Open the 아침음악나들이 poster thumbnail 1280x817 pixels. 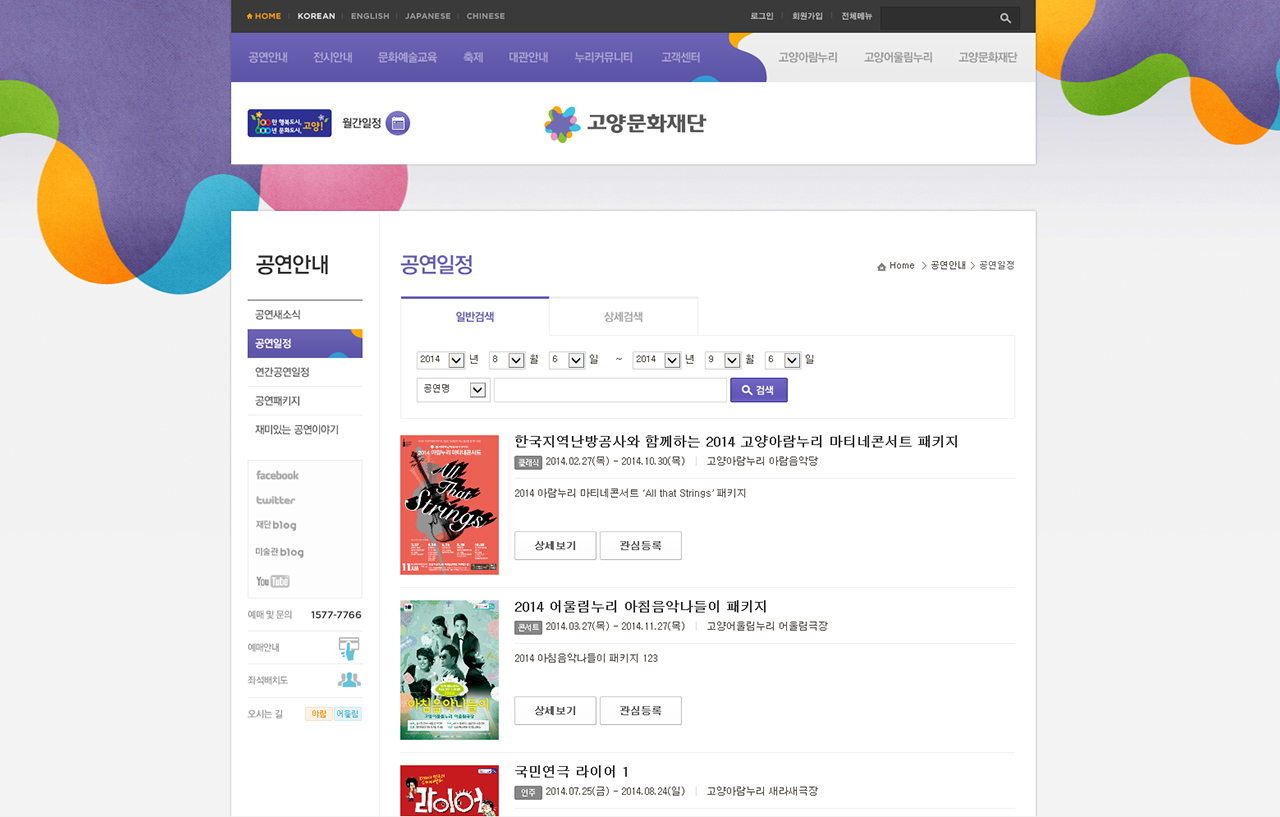click(x=449, y=670)
